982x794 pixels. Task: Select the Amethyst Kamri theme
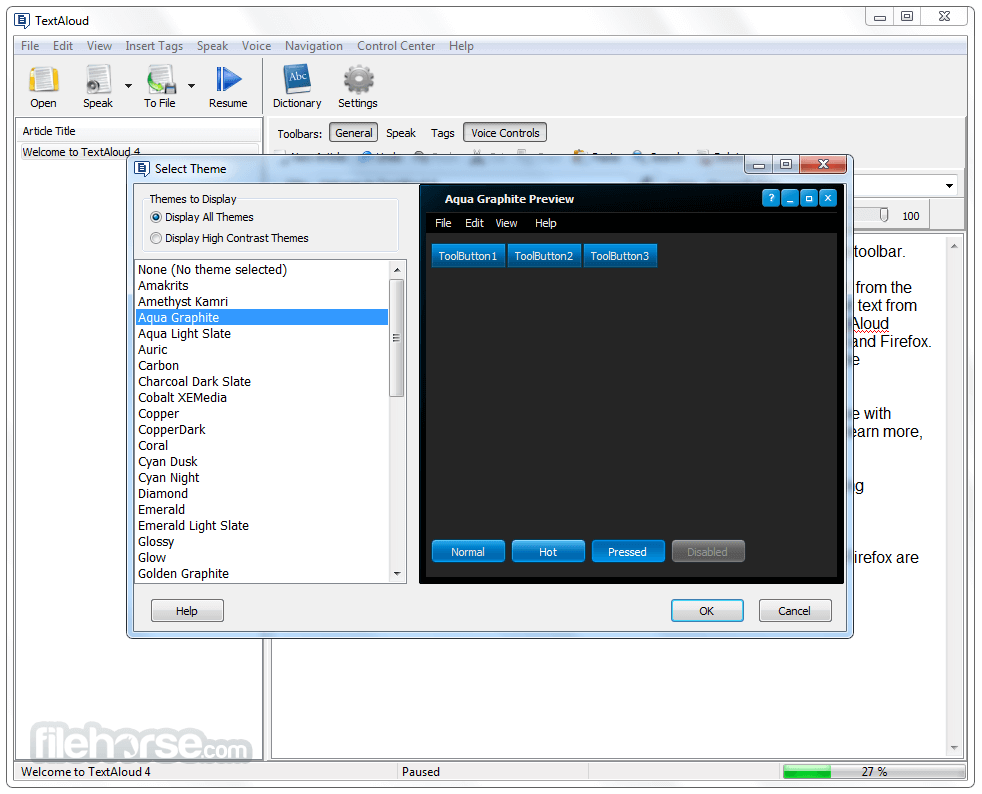262,301
